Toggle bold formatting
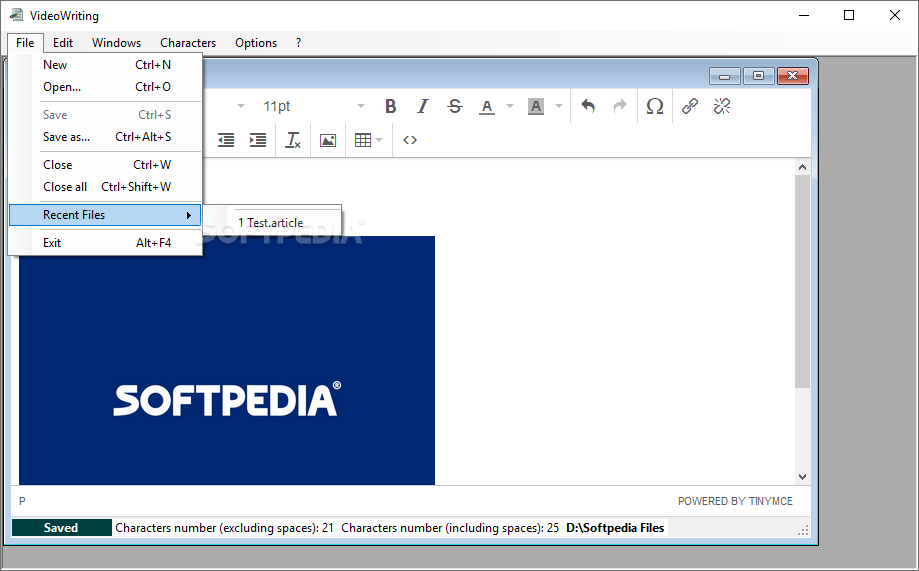The height and width of the screenshot is (571, 919). [390, 106]
